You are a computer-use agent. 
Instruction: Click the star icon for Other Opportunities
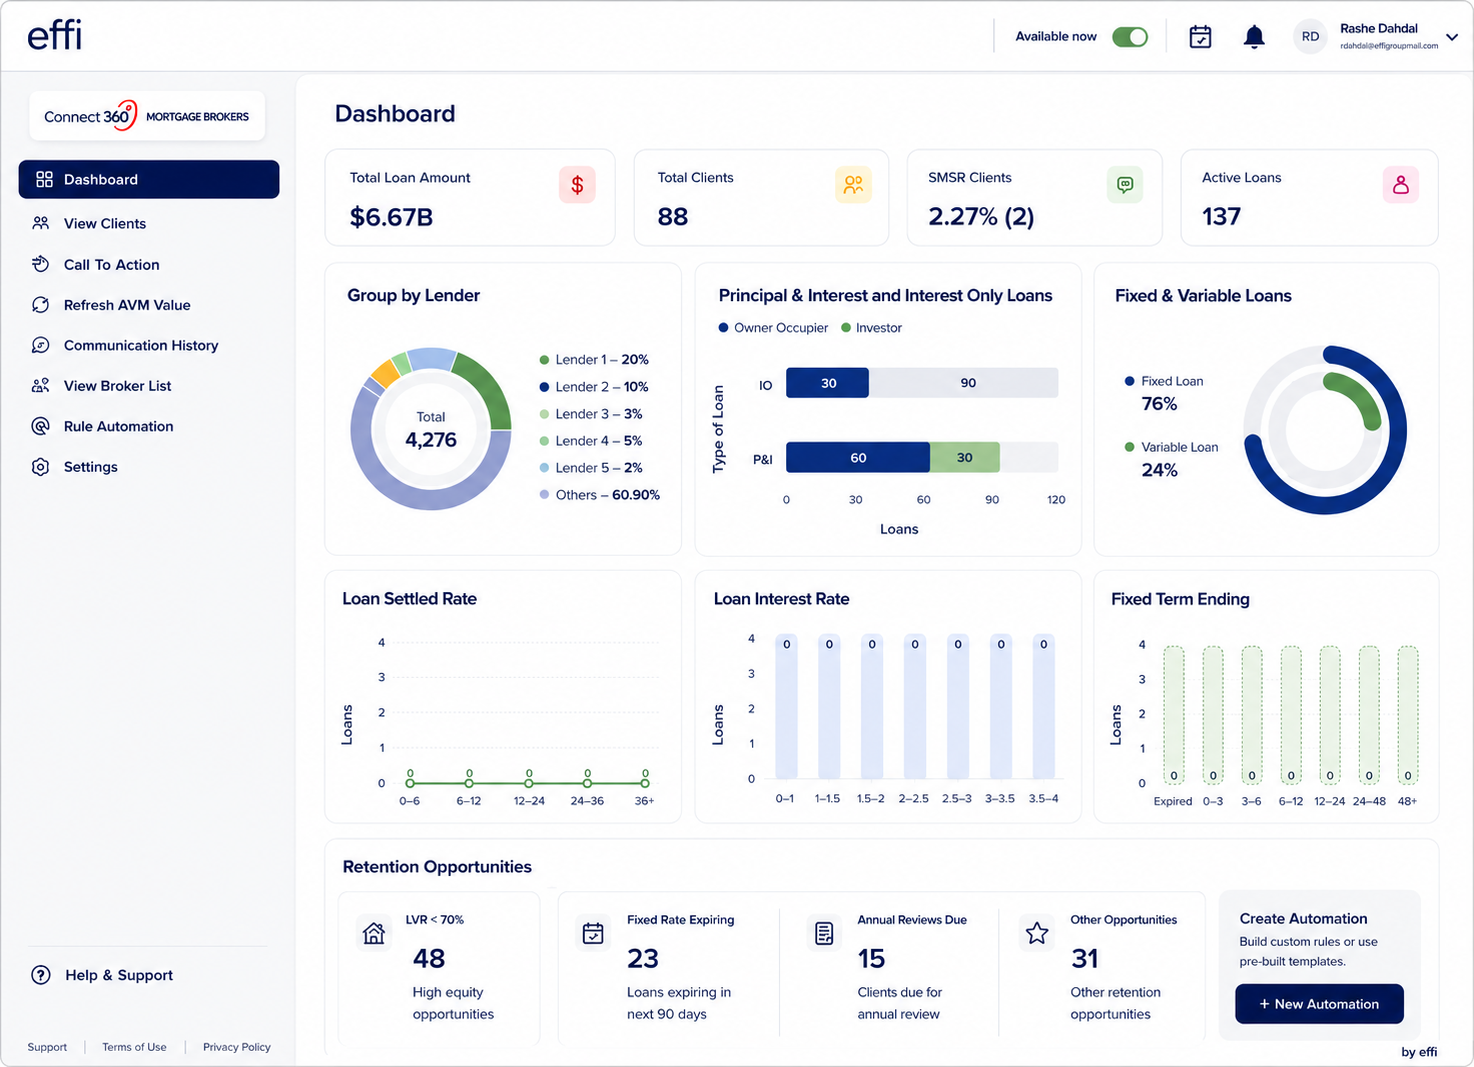point(1037,933)
